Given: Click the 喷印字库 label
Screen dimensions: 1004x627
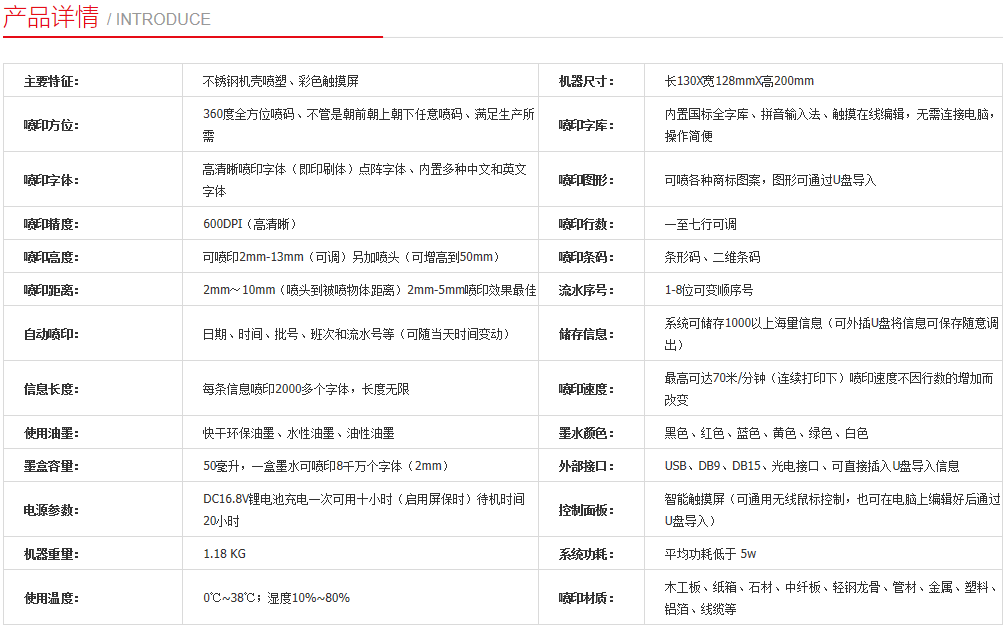Looking at the screenshot, I should coord(586,125).
